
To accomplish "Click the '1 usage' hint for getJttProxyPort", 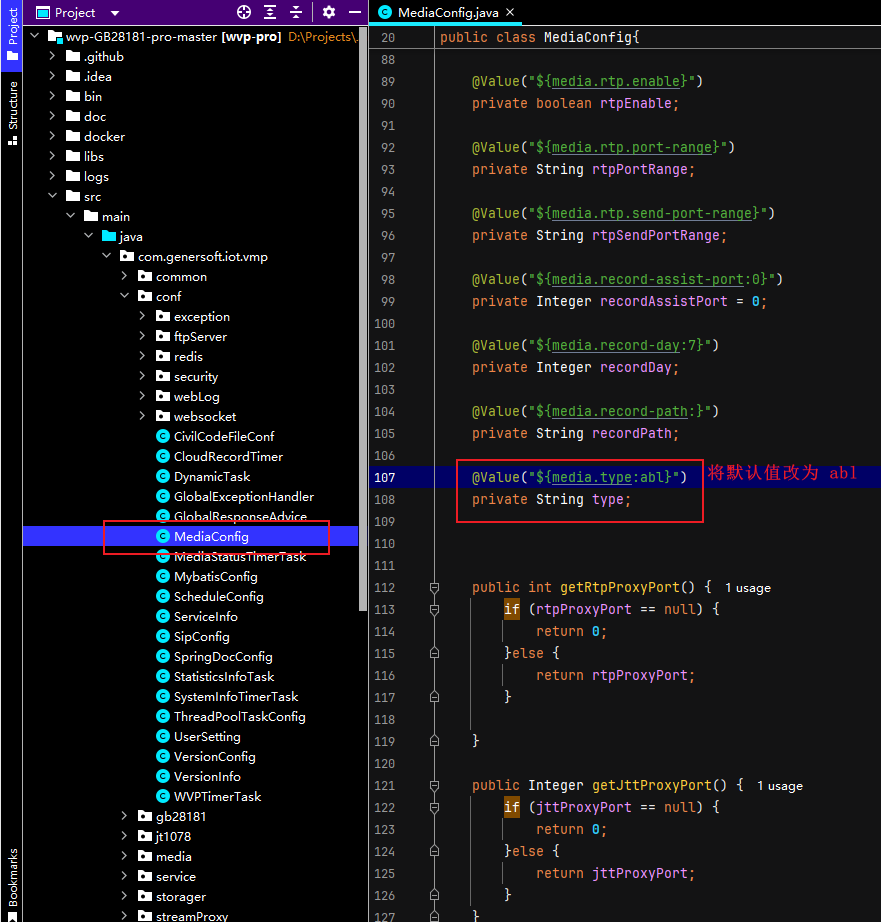I will (x=779, y=786).
